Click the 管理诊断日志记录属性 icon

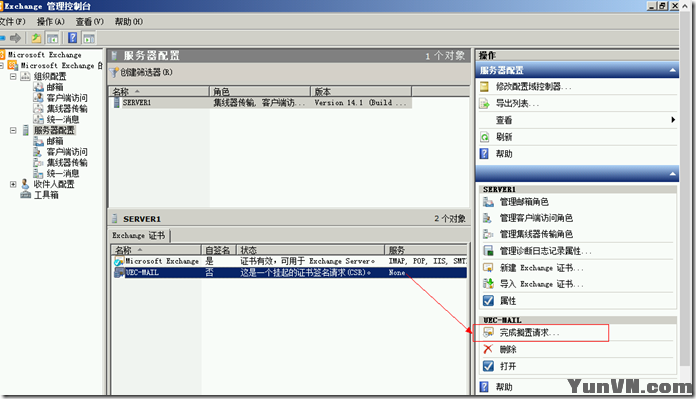point(488,251)
